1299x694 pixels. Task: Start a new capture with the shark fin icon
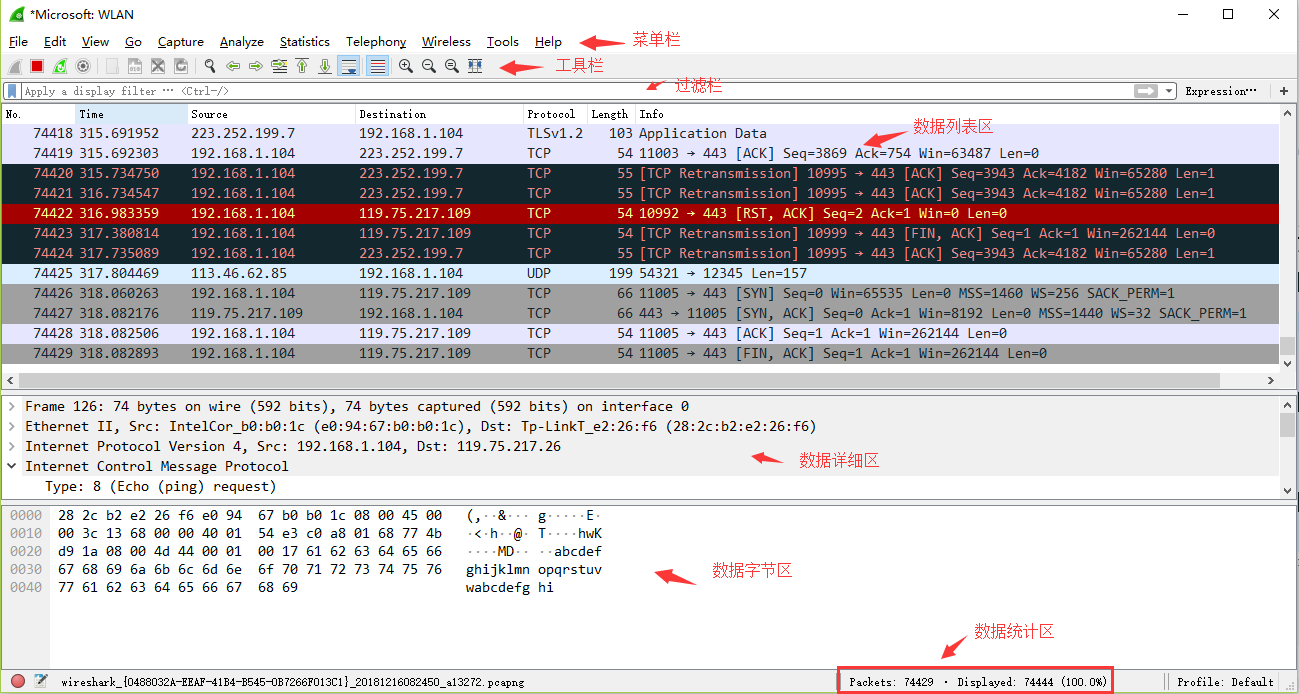[x=14, y=66]
